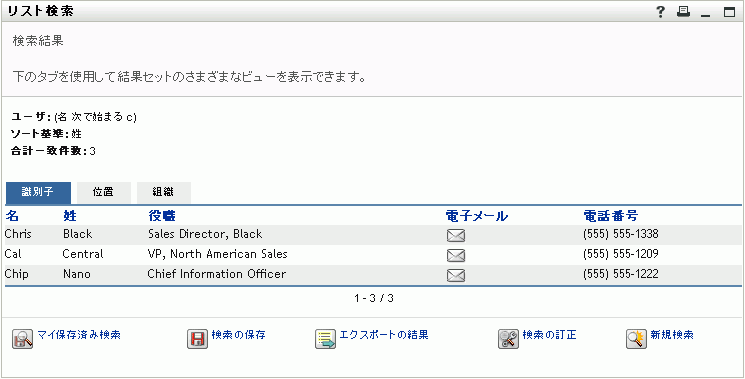
Task: Click the 合計一致件数 total matches line
Action: (53, 152)
